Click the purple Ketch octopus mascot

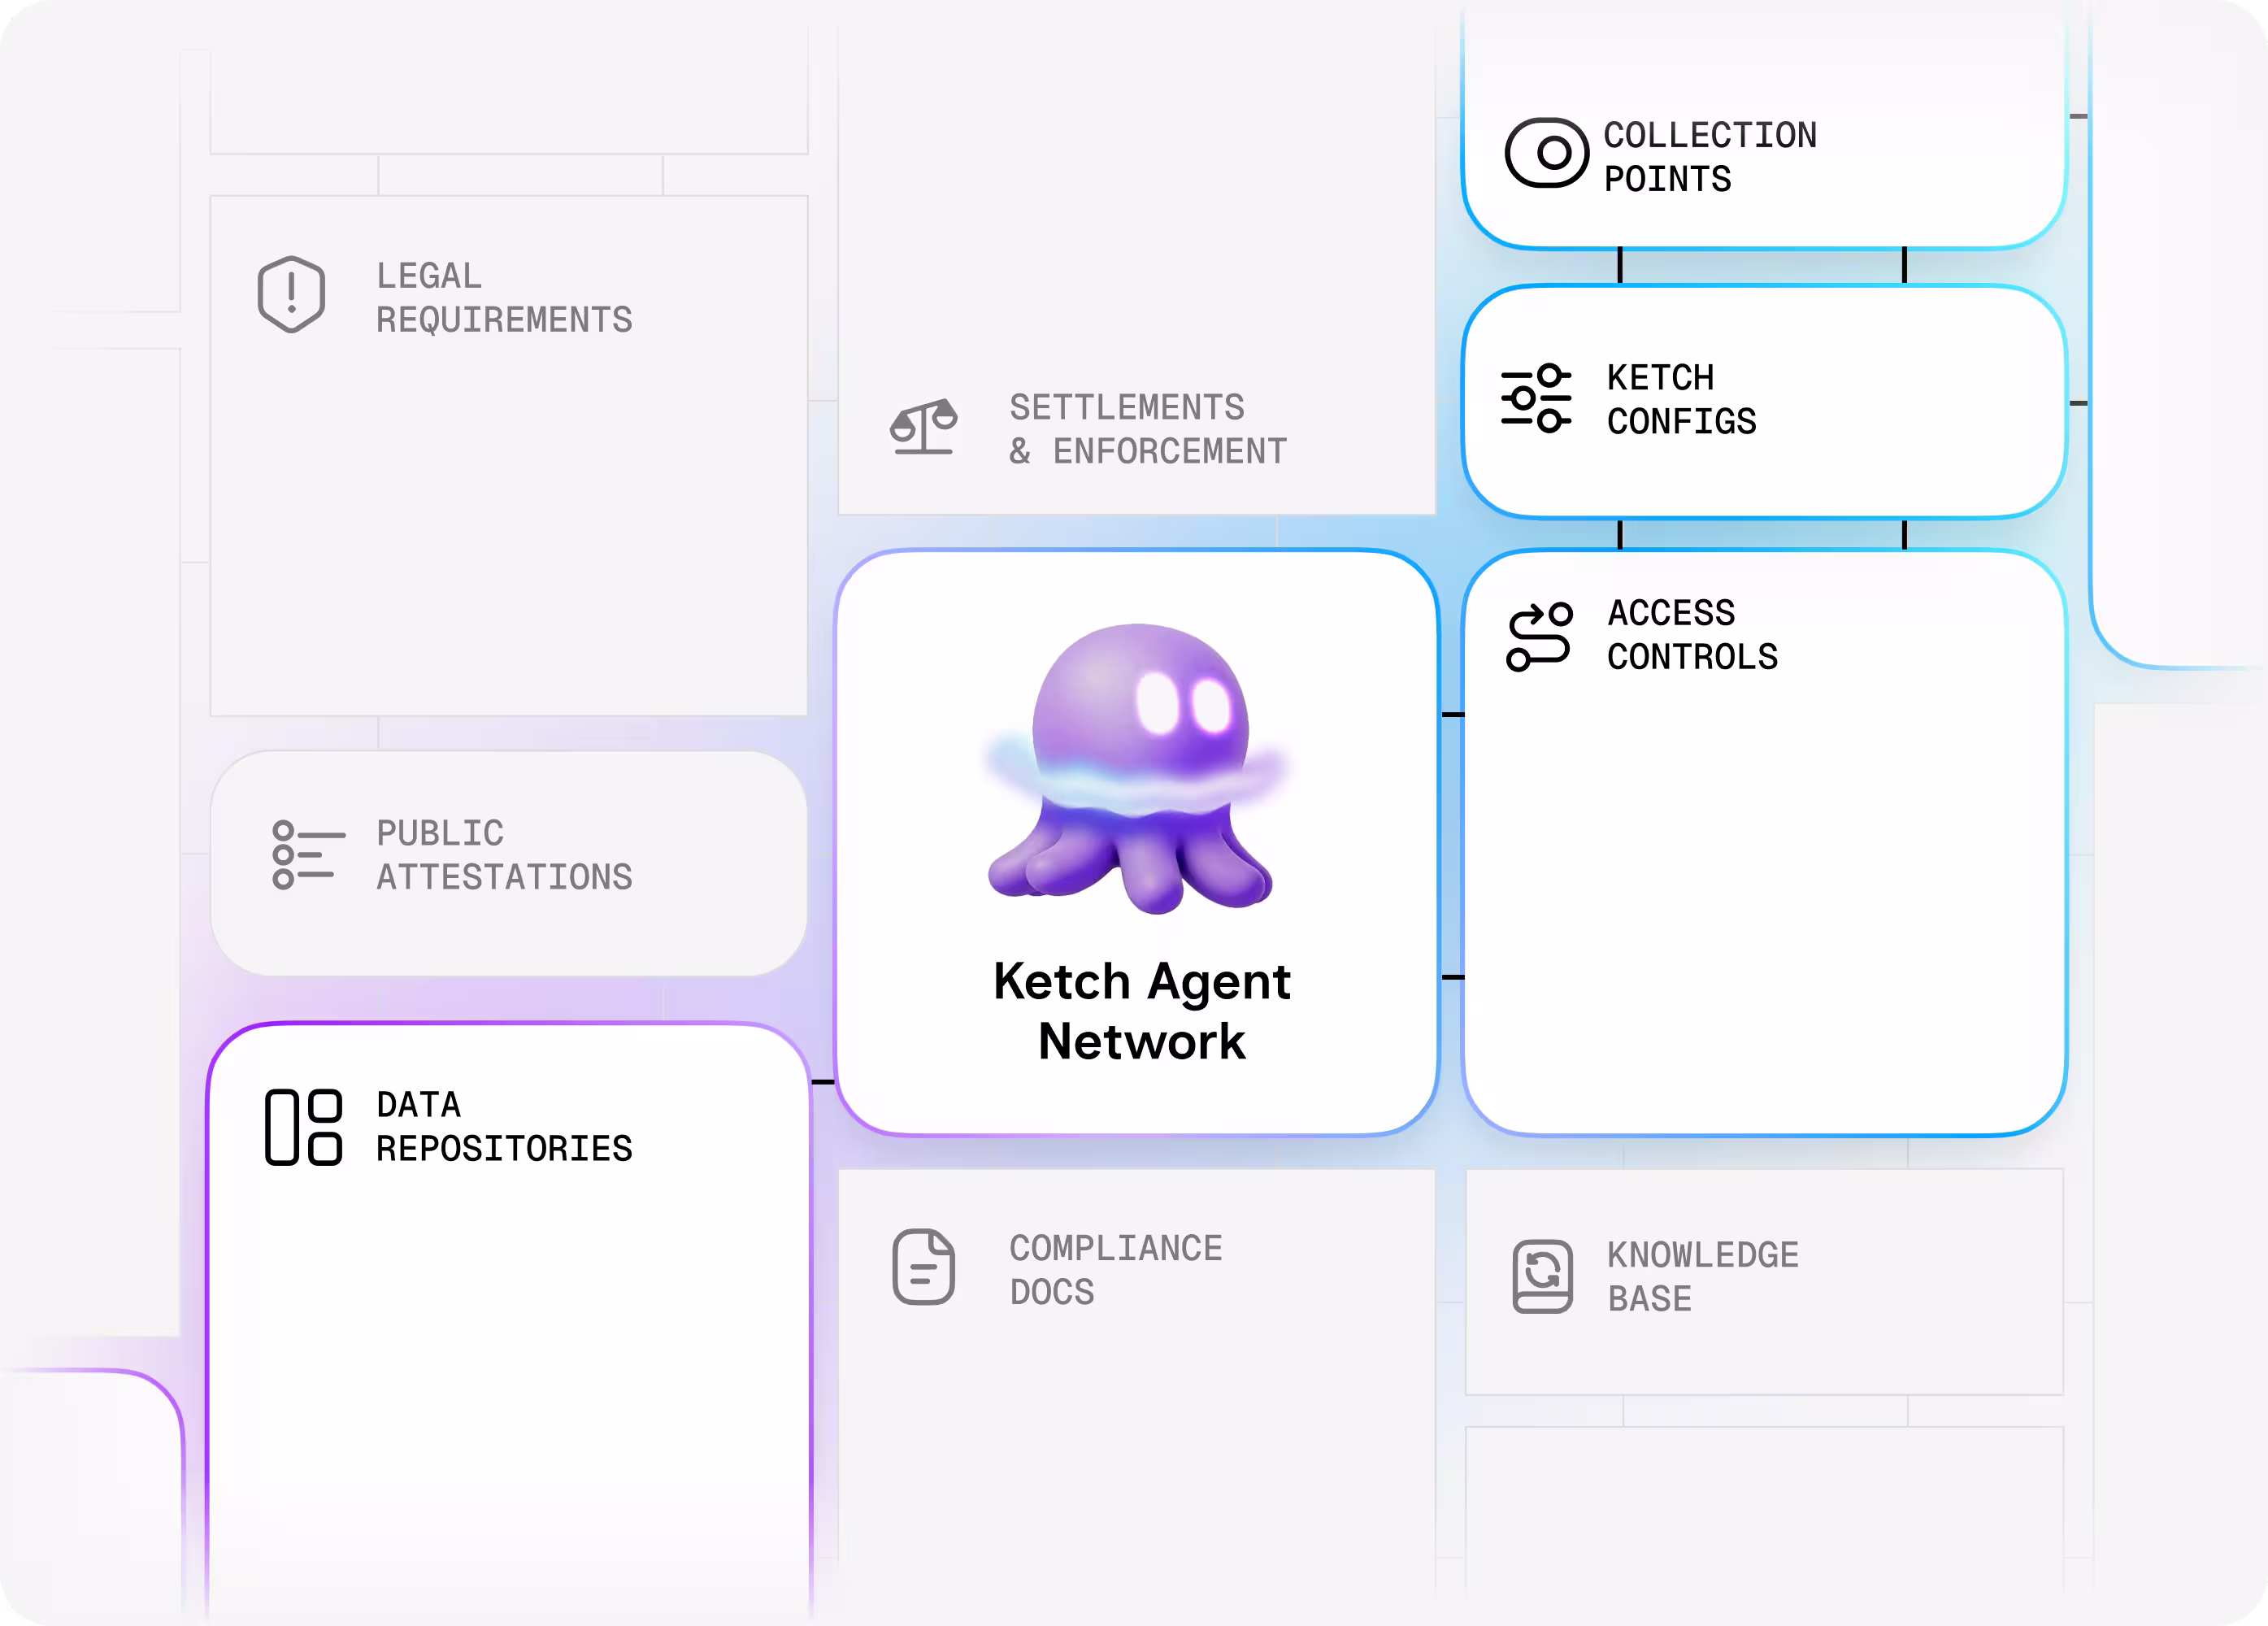click(1137, 769)
